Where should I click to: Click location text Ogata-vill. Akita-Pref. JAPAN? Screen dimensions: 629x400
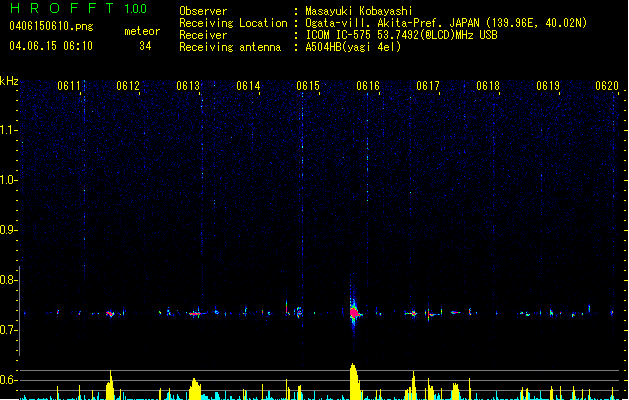(392, 23)
